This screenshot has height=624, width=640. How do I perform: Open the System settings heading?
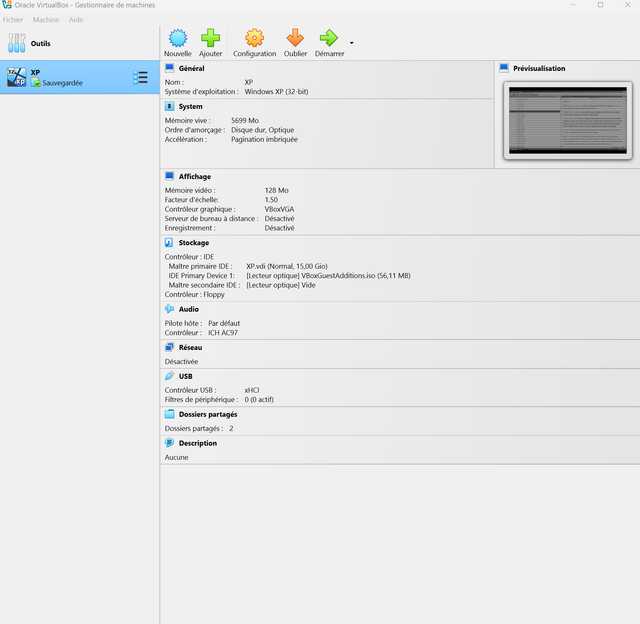point(191,107)
